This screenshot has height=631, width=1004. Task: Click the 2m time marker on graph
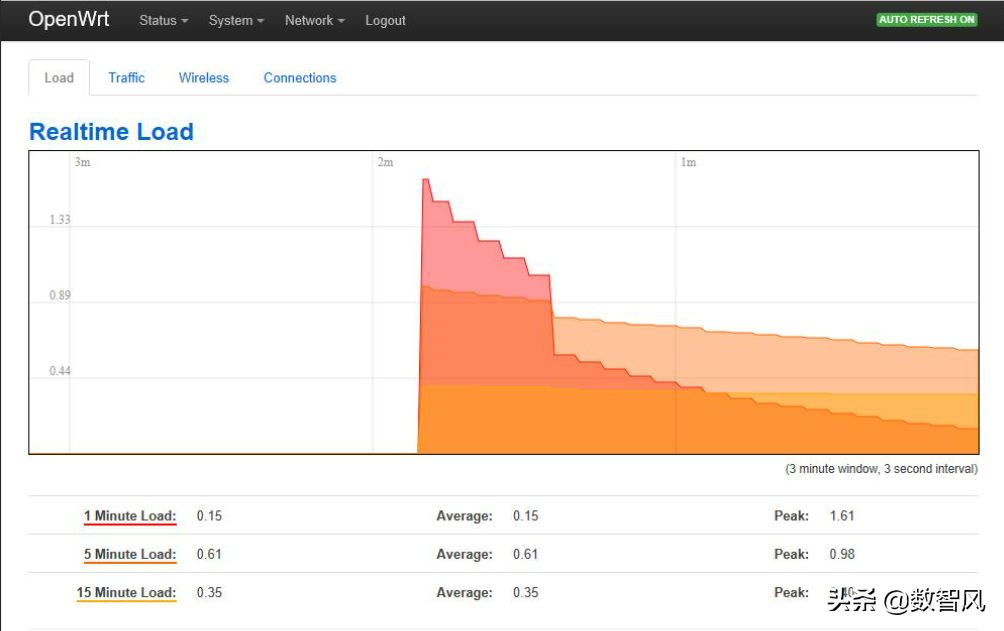[385, 162]
